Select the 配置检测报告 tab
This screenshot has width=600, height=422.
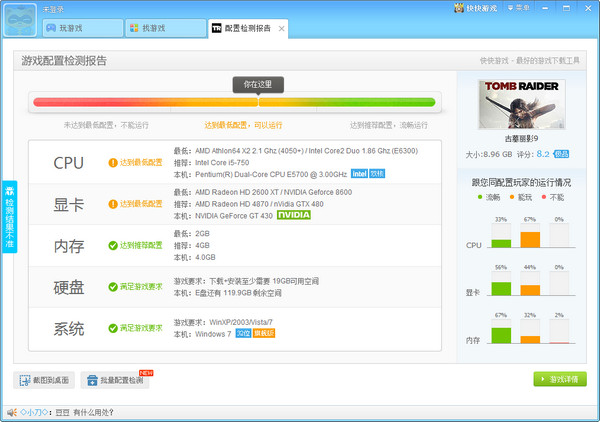[248, 28]
